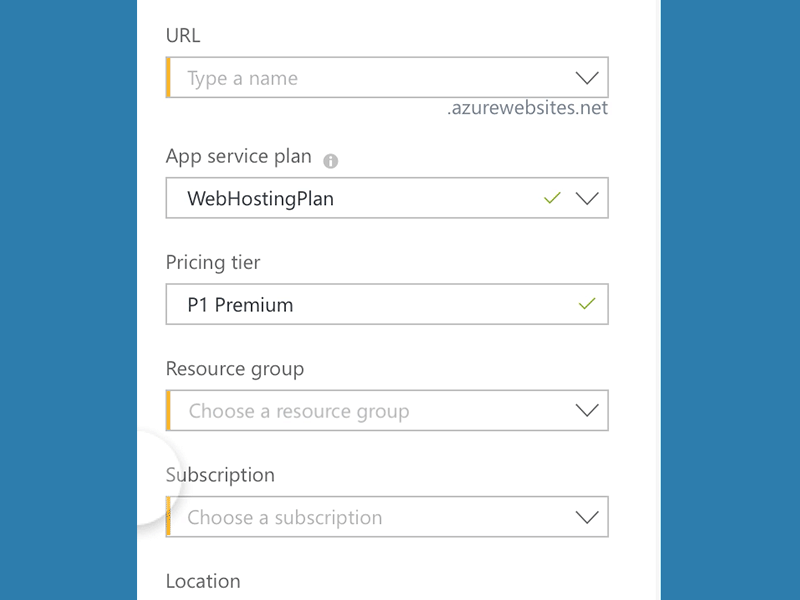Expand the URL dropdown chevron
800x600 pixels.
click(587, 78)
